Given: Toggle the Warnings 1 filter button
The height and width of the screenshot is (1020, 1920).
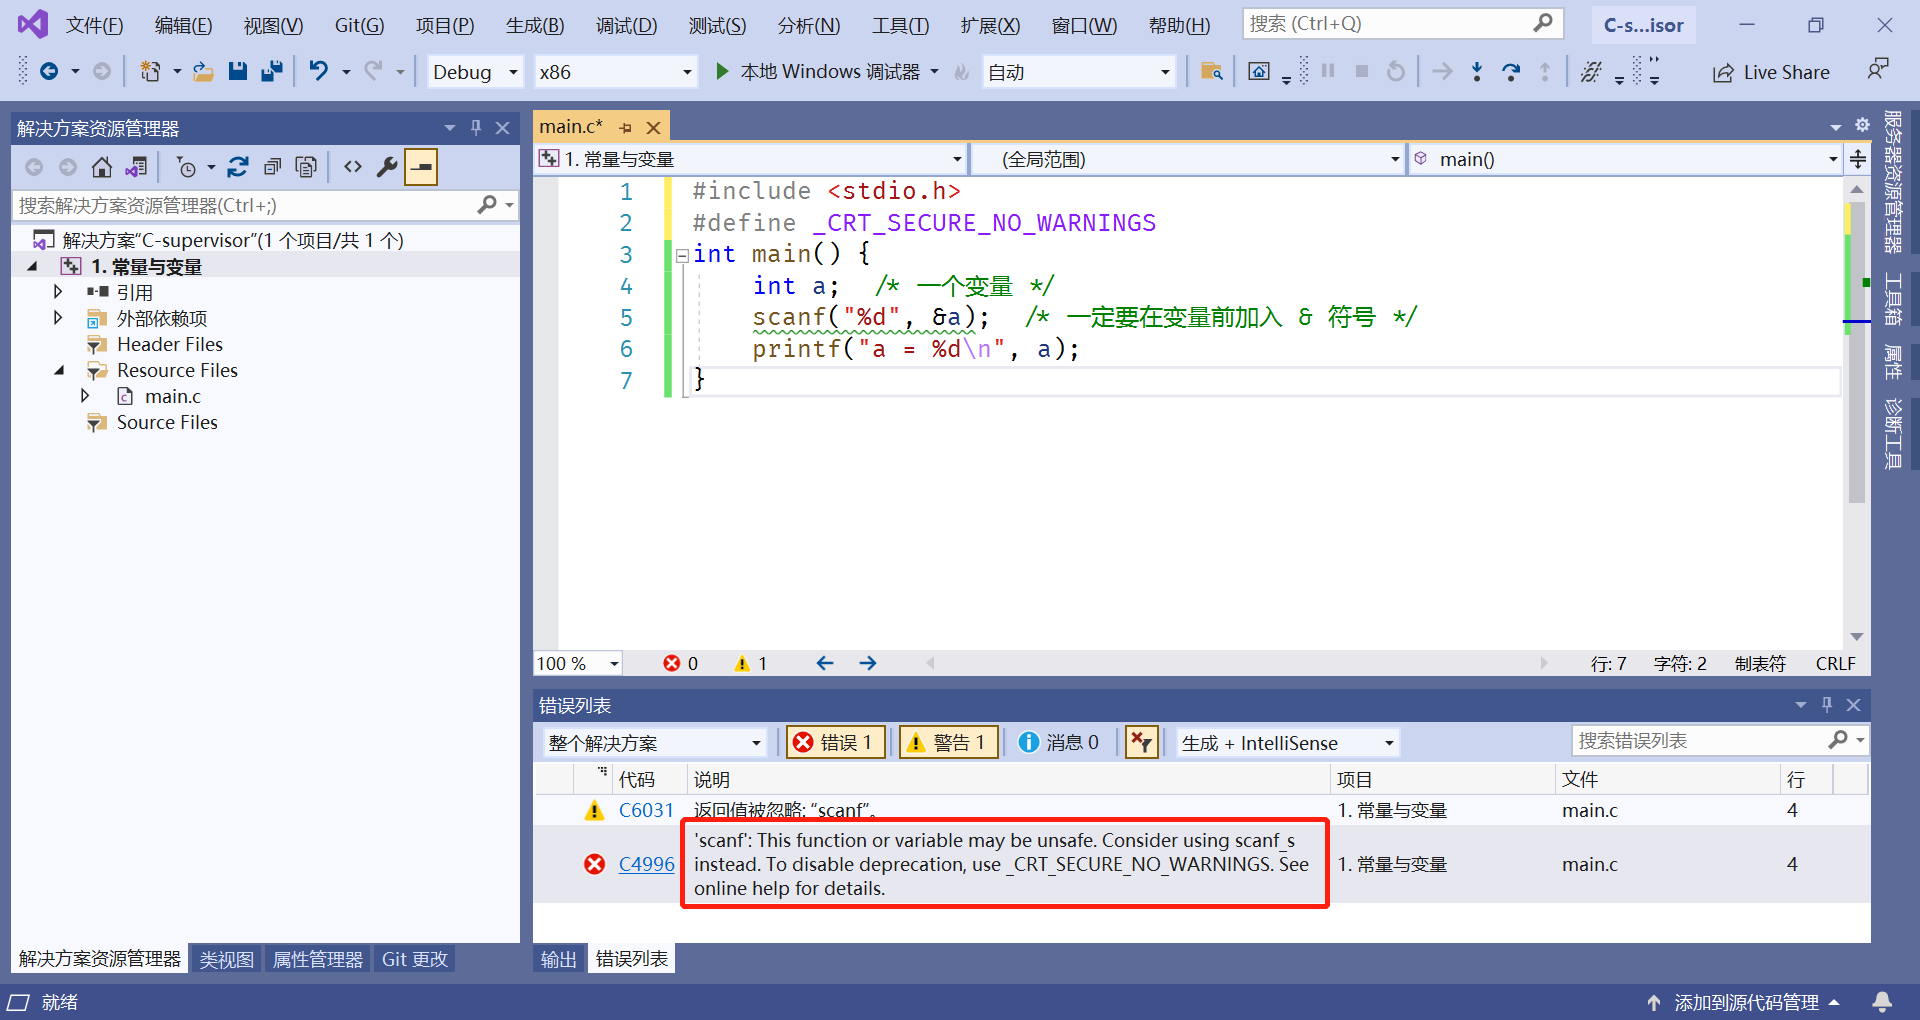Looking at the screenshot, I should coord(949,742).
